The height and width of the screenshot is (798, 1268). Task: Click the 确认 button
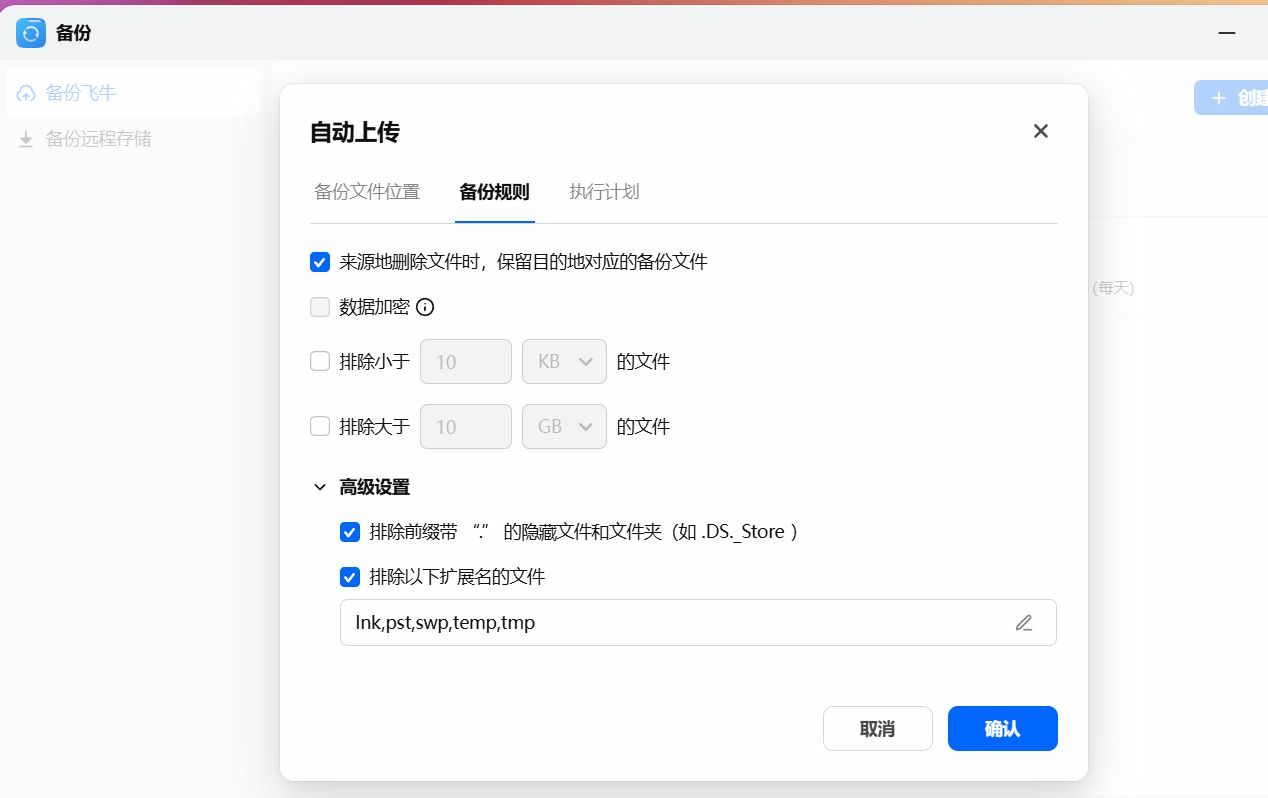click(1003, 729)
